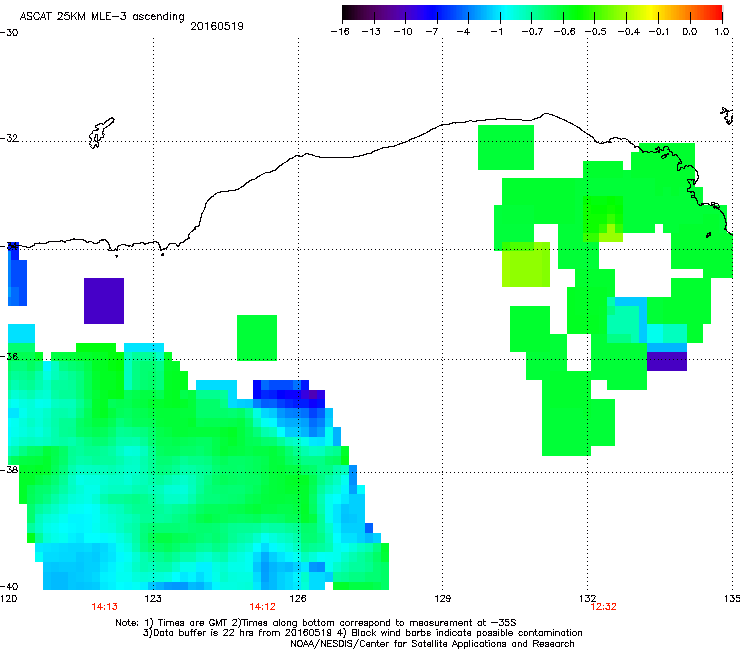The width and height of the screenshot is (740, 650).
Task: Click the '-1' color bar label
Action: pyautogui.click(x=496, y=32)
